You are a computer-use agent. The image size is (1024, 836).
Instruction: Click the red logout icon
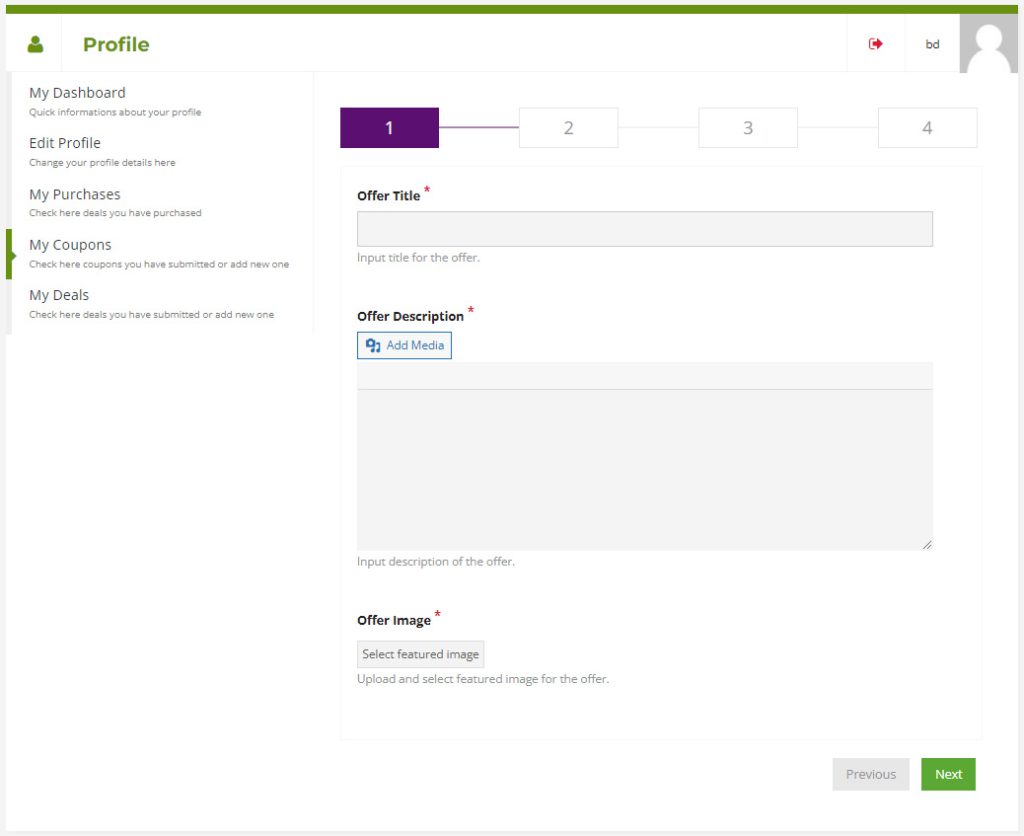[876, 44]
